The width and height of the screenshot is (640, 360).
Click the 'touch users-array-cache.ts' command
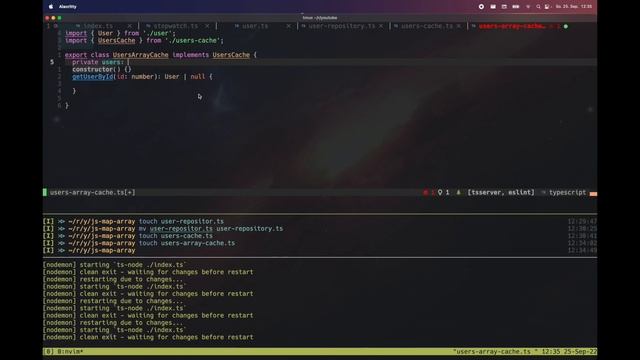pos(187,243)
